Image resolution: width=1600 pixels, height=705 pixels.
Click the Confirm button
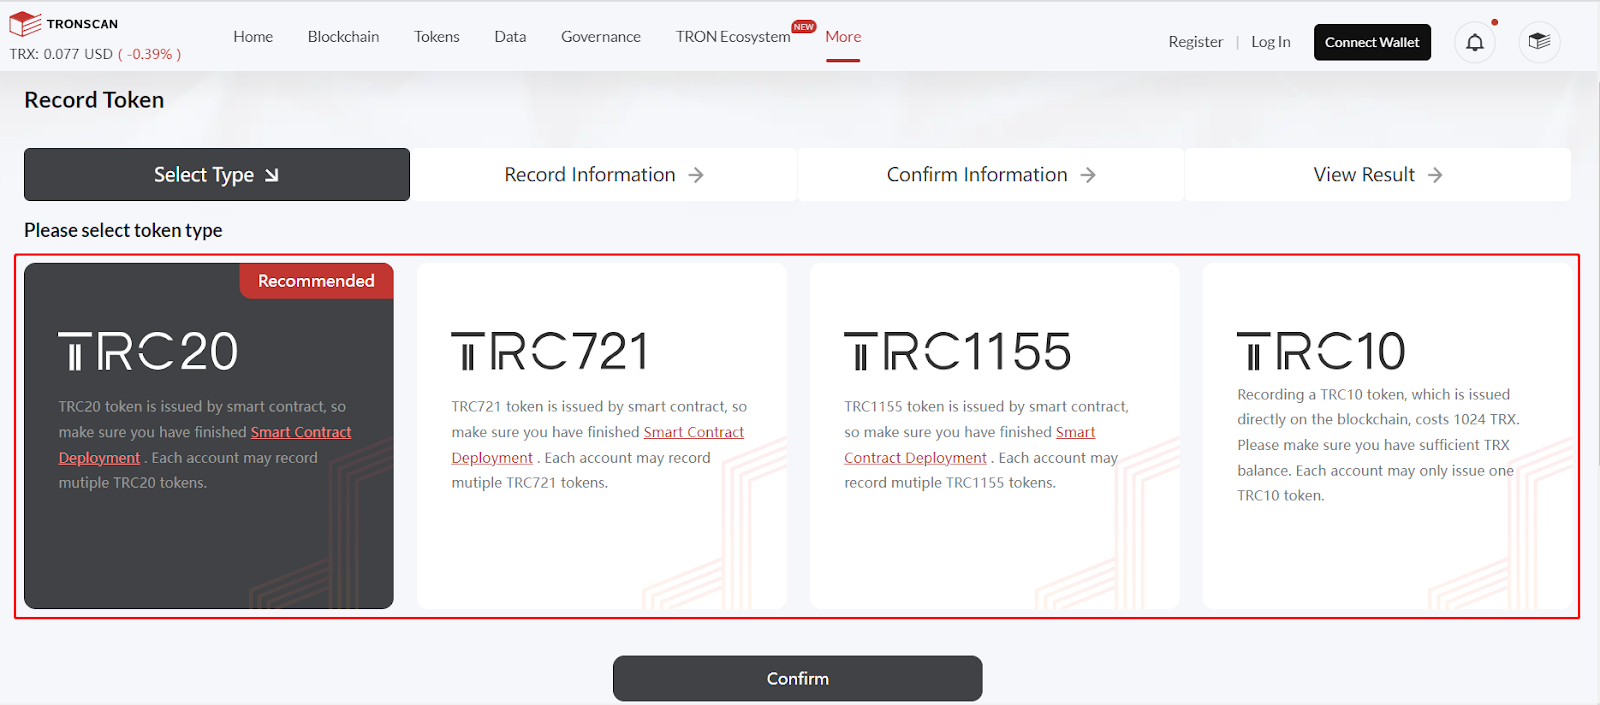click(798, 678)
